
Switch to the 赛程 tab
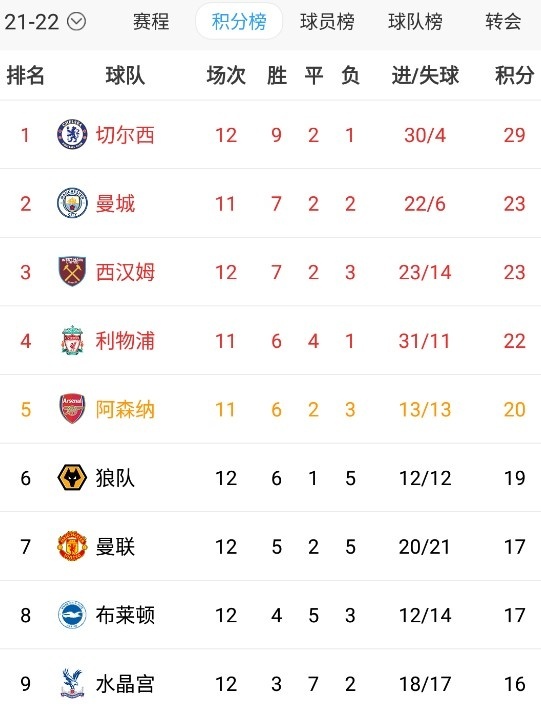tap(151, 21)
